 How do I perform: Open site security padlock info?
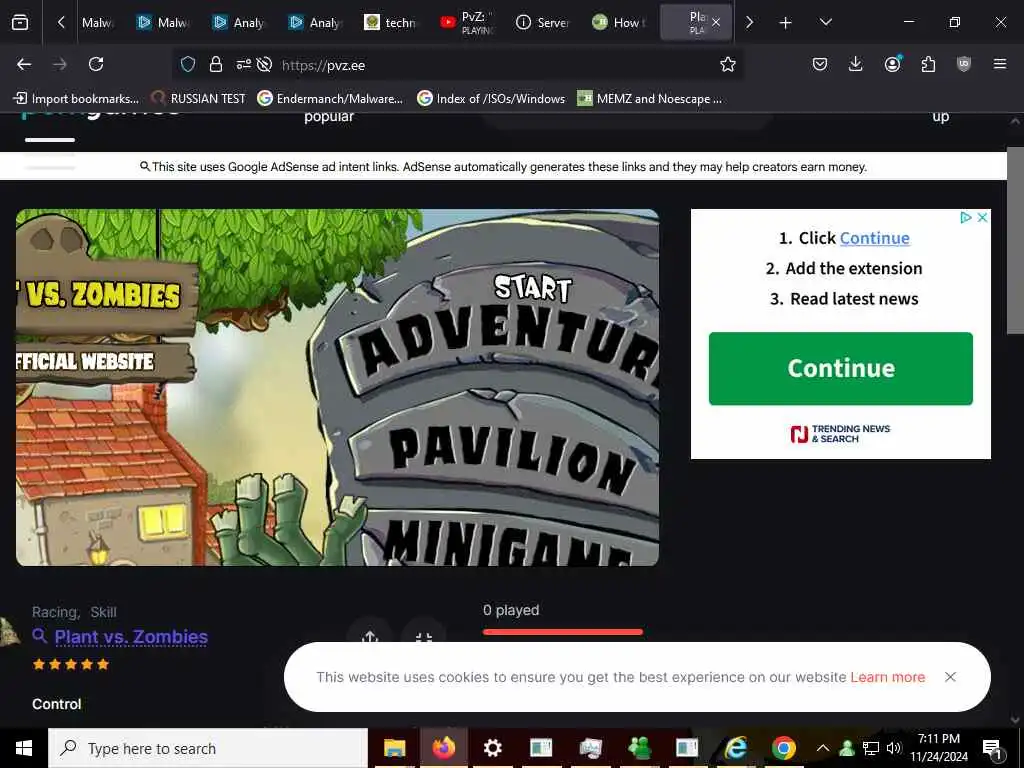tap(216, 64)
